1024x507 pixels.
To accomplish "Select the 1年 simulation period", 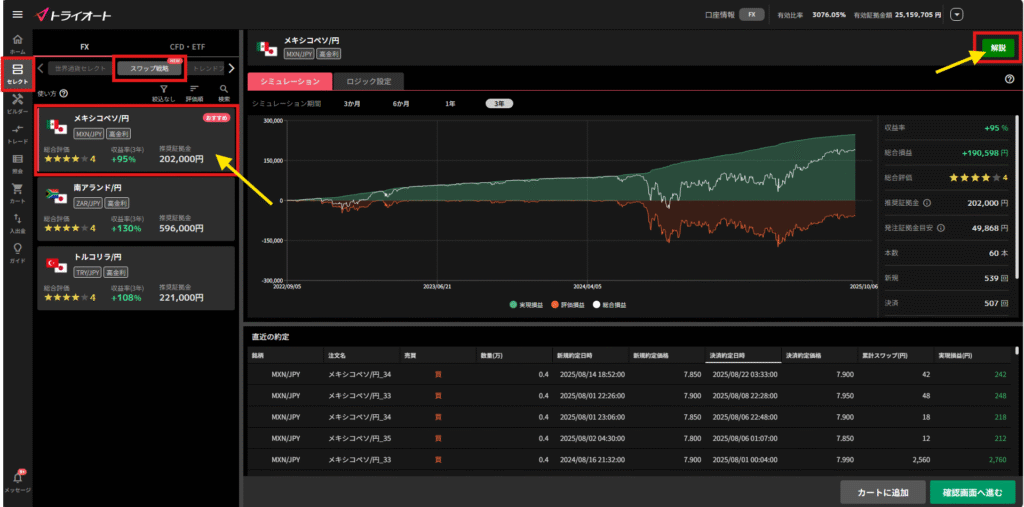I will click(x=450, y=103).
